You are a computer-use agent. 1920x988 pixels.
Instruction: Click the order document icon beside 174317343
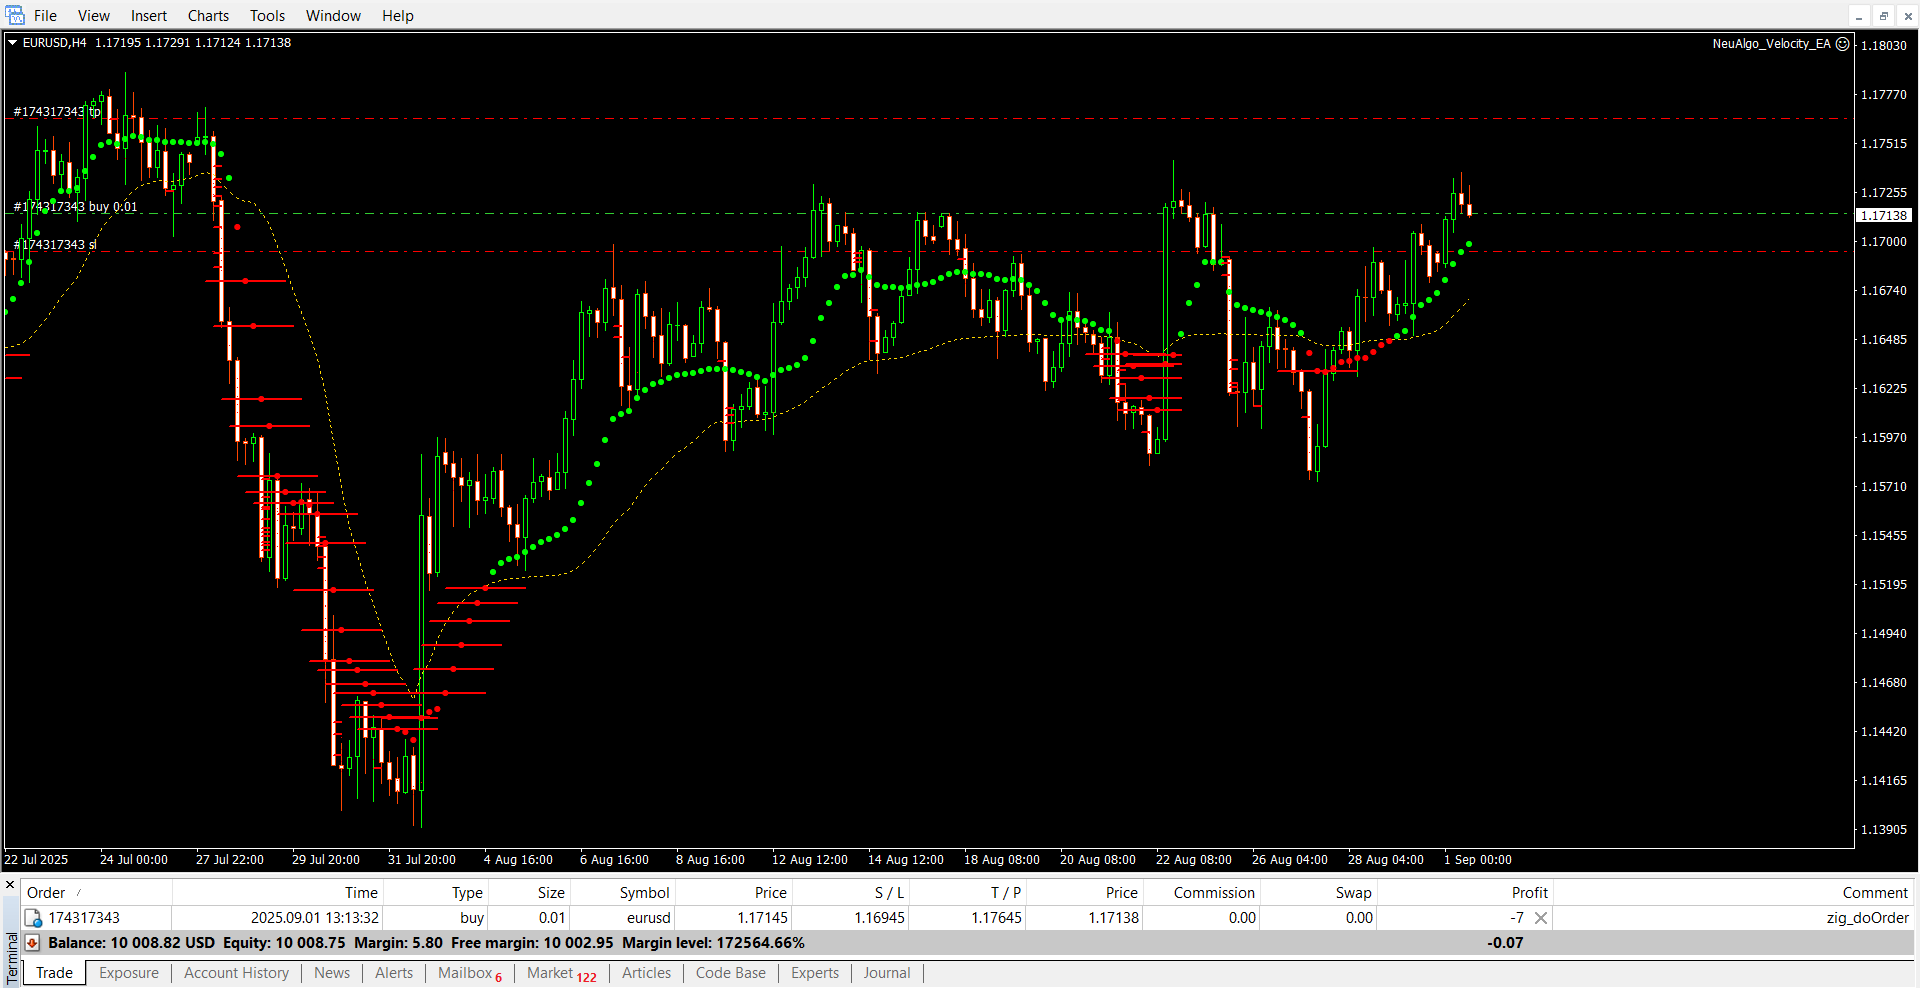pyautogui.click(x=33, y=918)
